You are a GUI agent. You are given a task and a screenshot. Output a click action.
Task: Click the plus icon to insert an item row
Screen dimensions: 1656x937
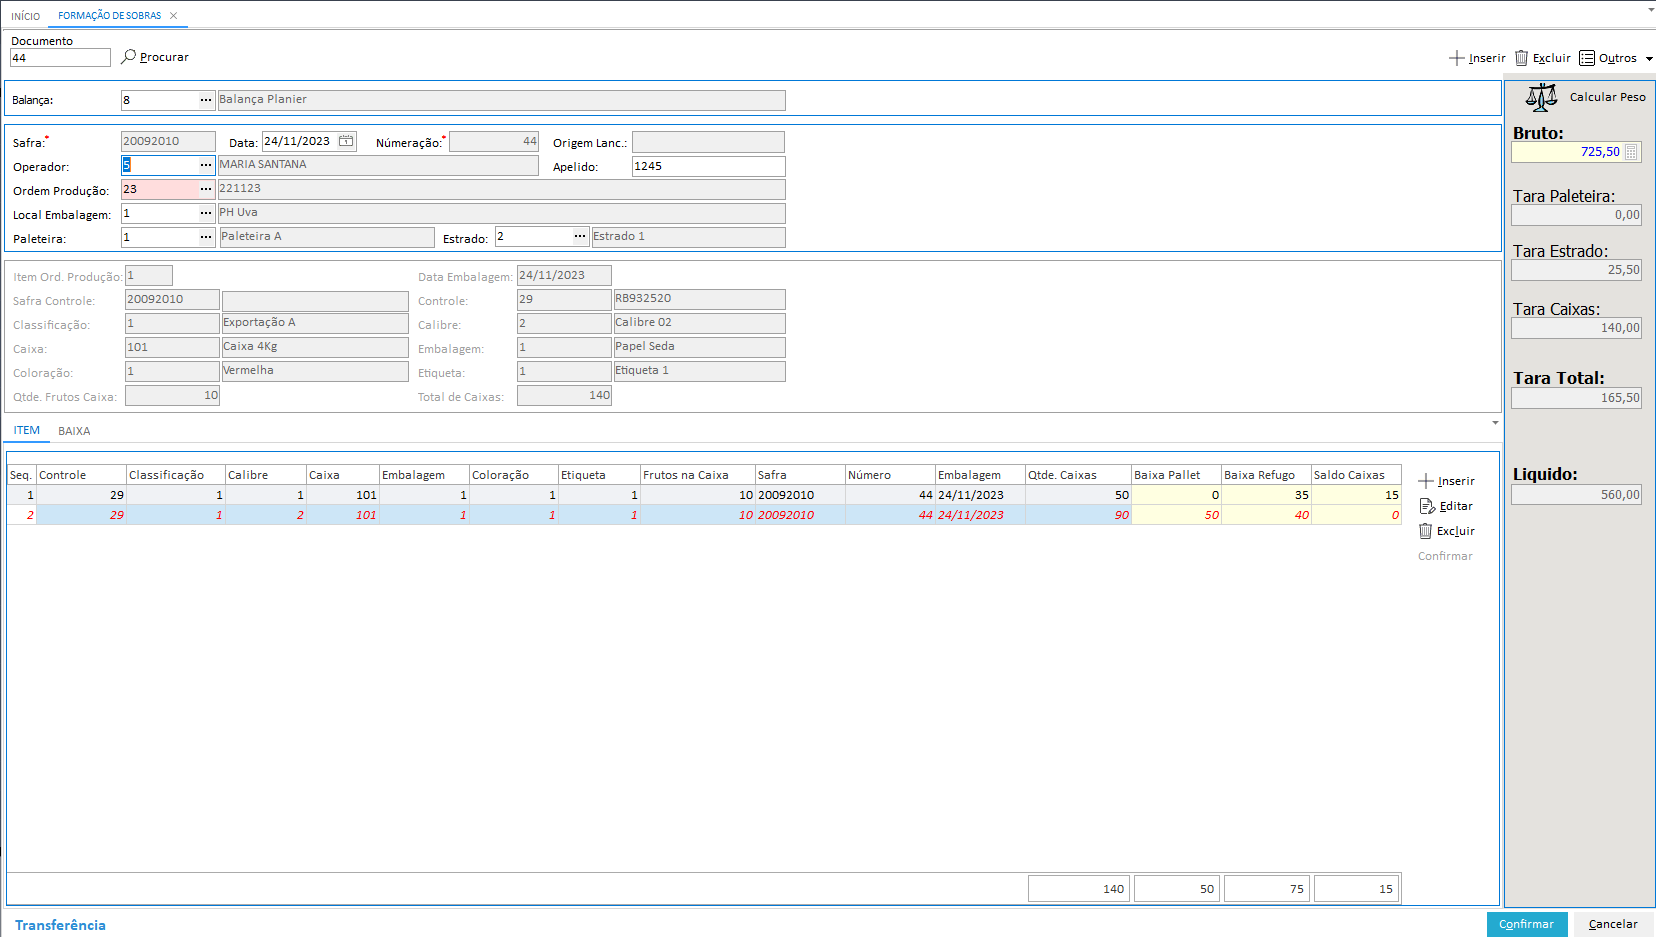1426,481
